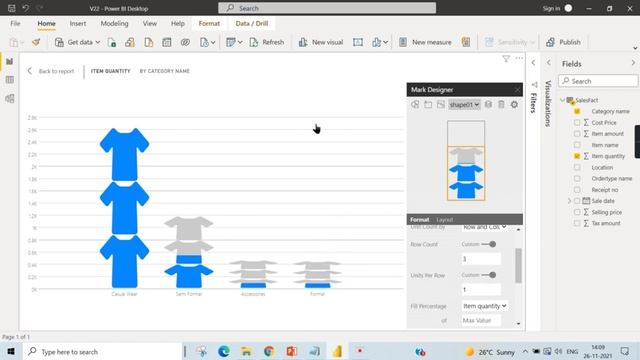Check the Selling price field
640x360 pixels.
tap(577, 212)
